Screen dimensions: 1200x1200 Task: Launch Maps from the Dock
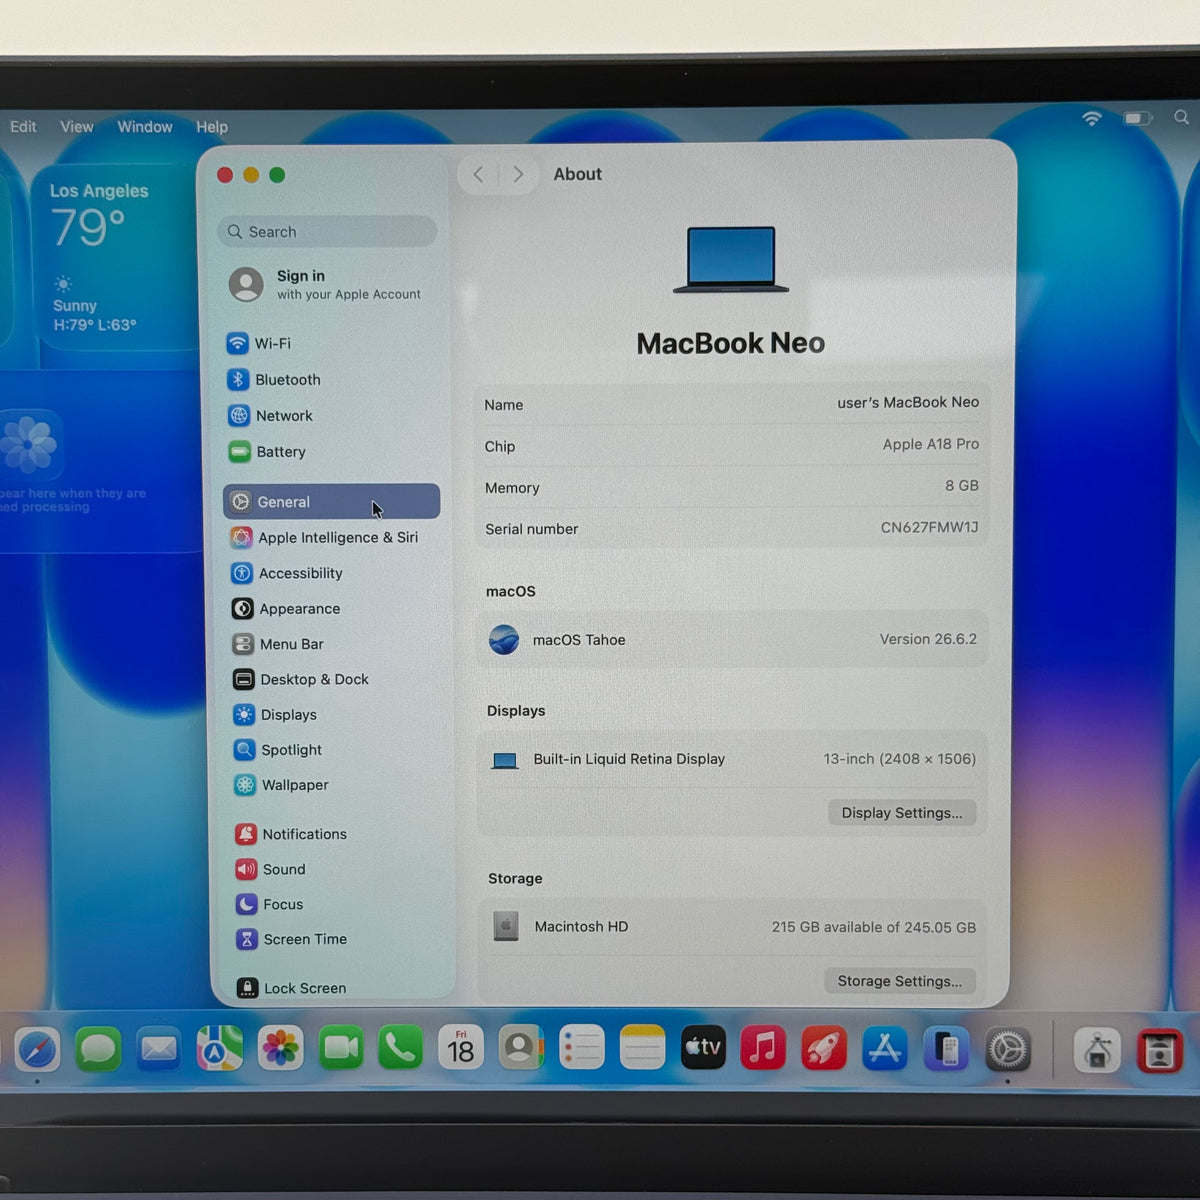(x=219, y=1049)
